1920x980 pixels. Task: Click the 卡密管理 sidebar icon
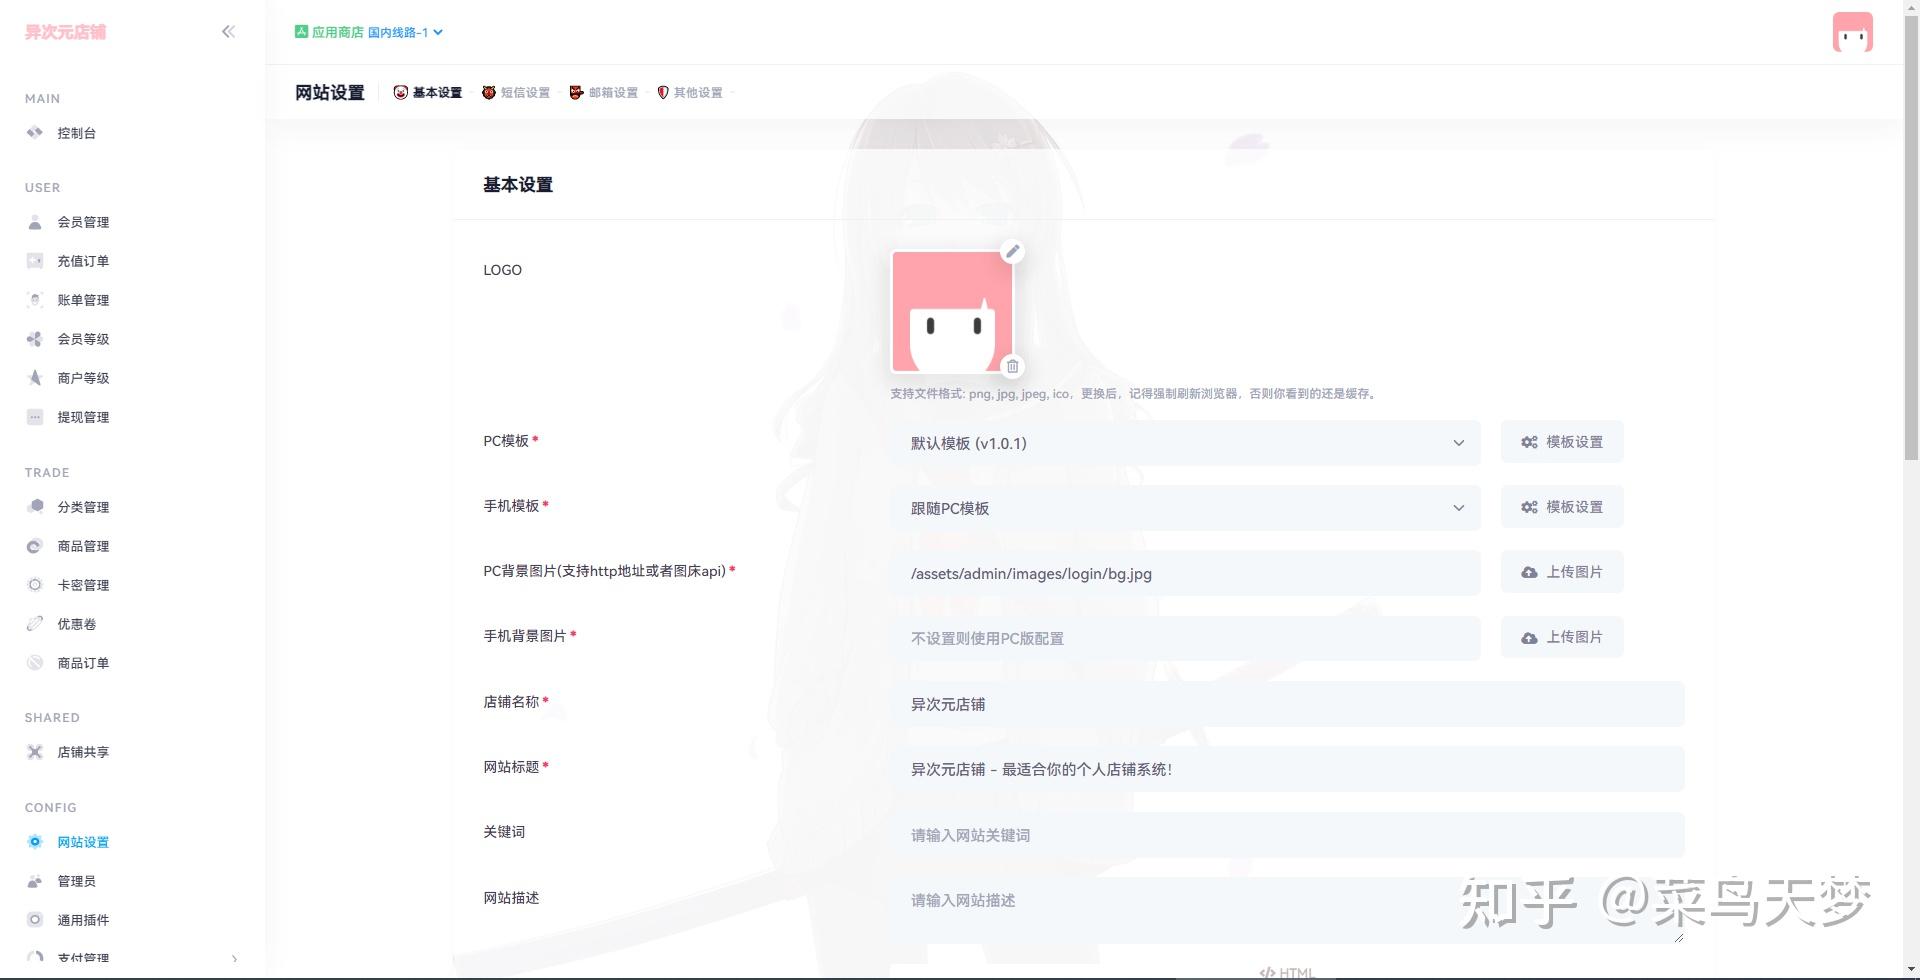tap(35, 585)
